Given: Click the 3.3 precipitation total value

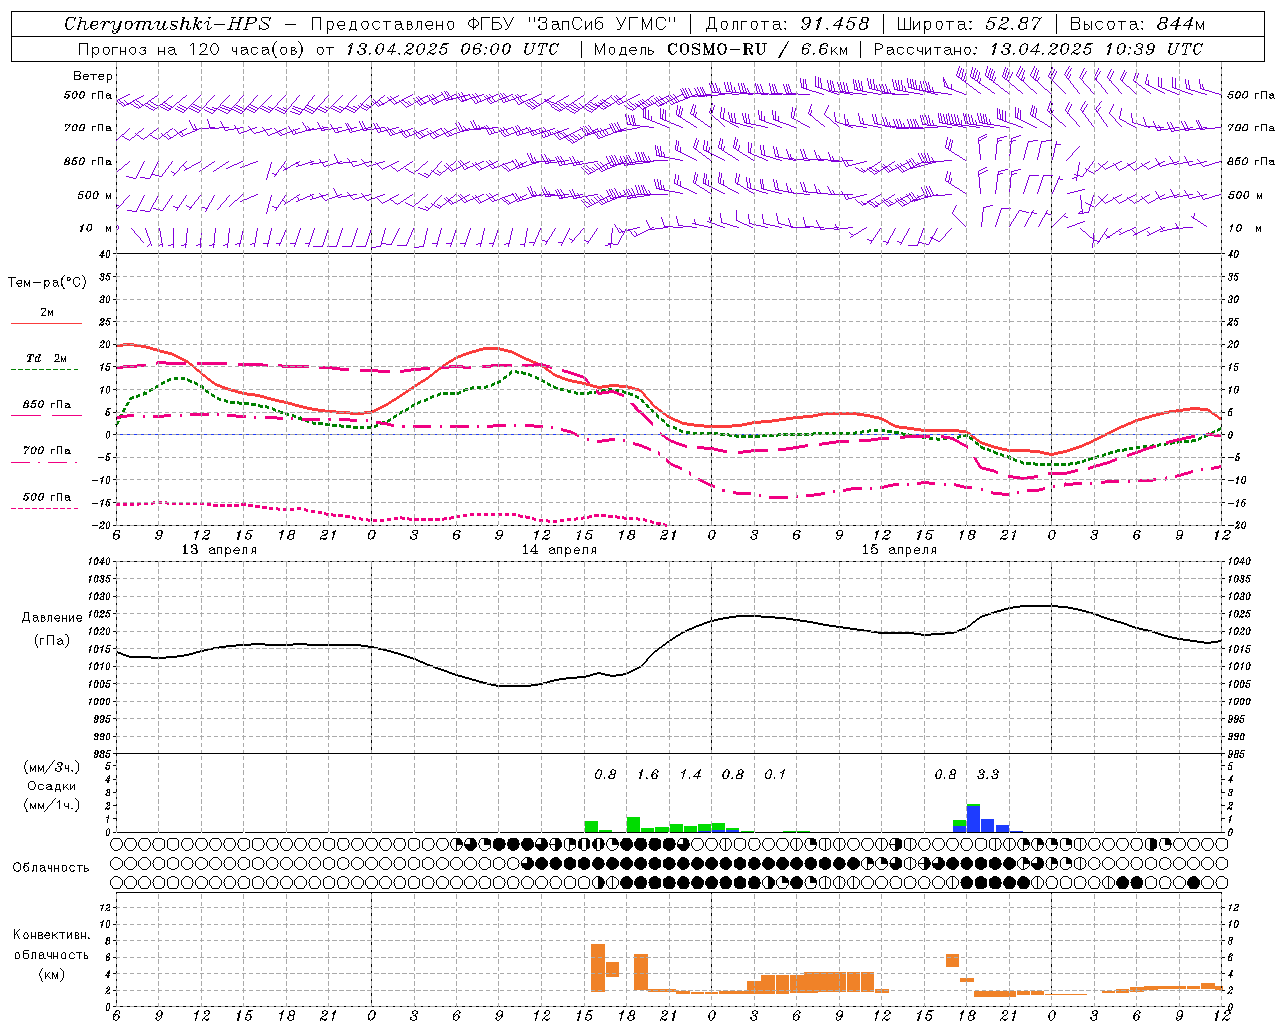Looking at the screenshot, I should point(988,775).
